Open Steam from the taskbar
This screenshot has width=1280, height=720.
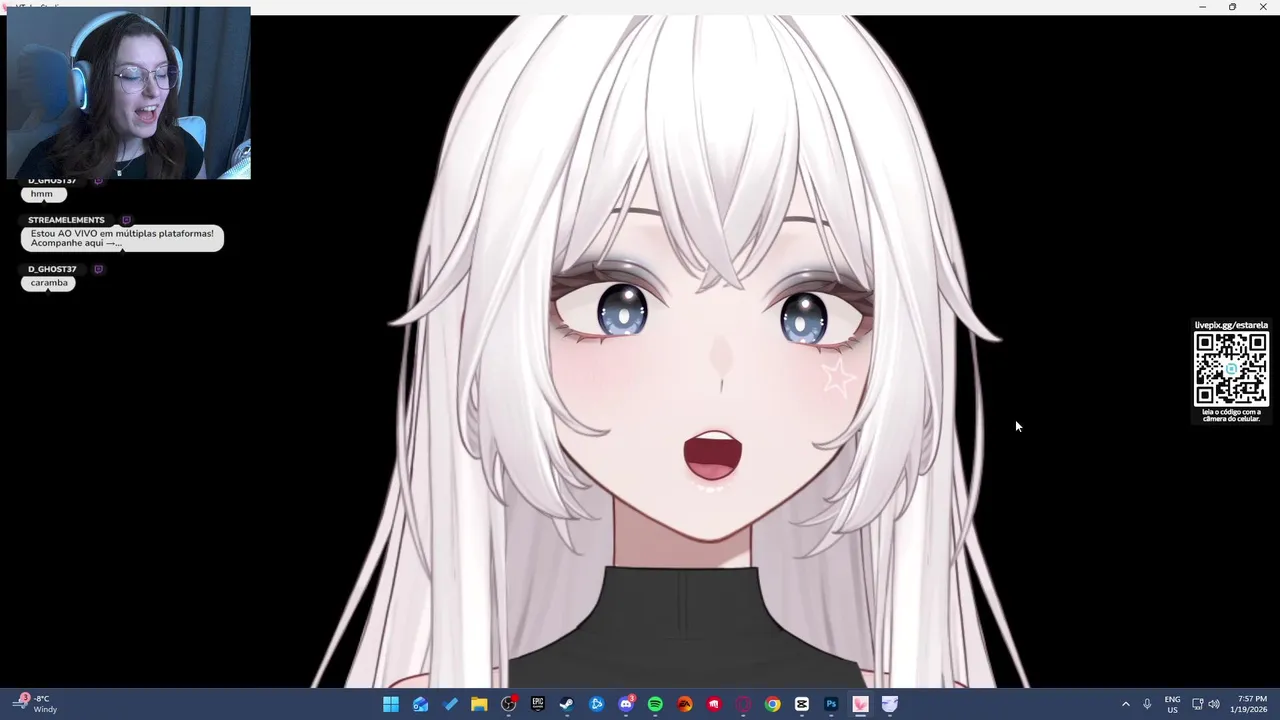click(x=567, y=704)
